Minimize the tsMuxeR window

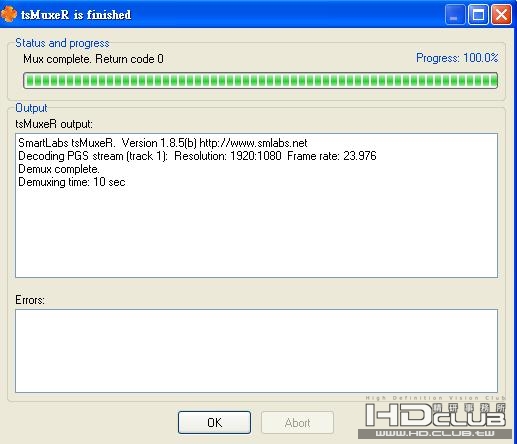(x=455, y=15)
